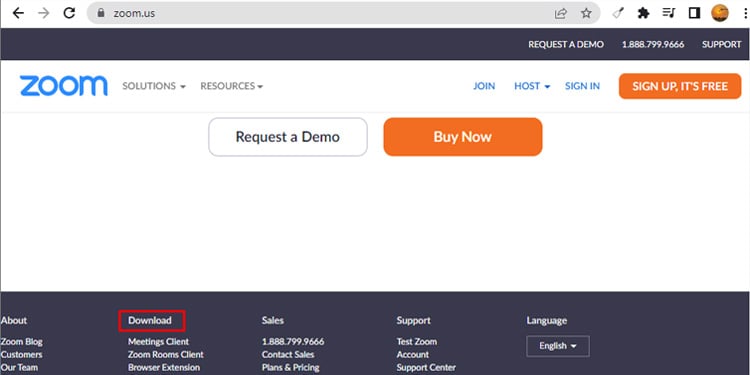Viewport: 750px width, 375px height.
Task: Click Request a Demo in top bar
Action: coord(566,44)
